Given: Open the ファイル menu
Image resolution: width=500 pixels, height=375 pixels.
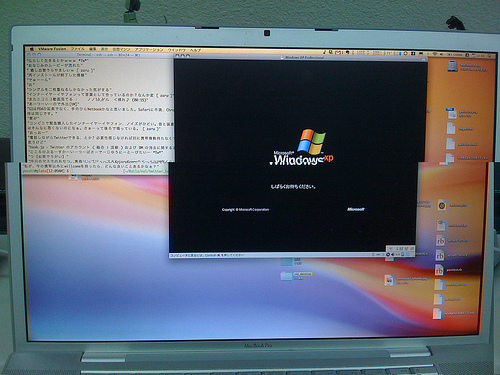Looking at the screenshot, I should (77, 49).
